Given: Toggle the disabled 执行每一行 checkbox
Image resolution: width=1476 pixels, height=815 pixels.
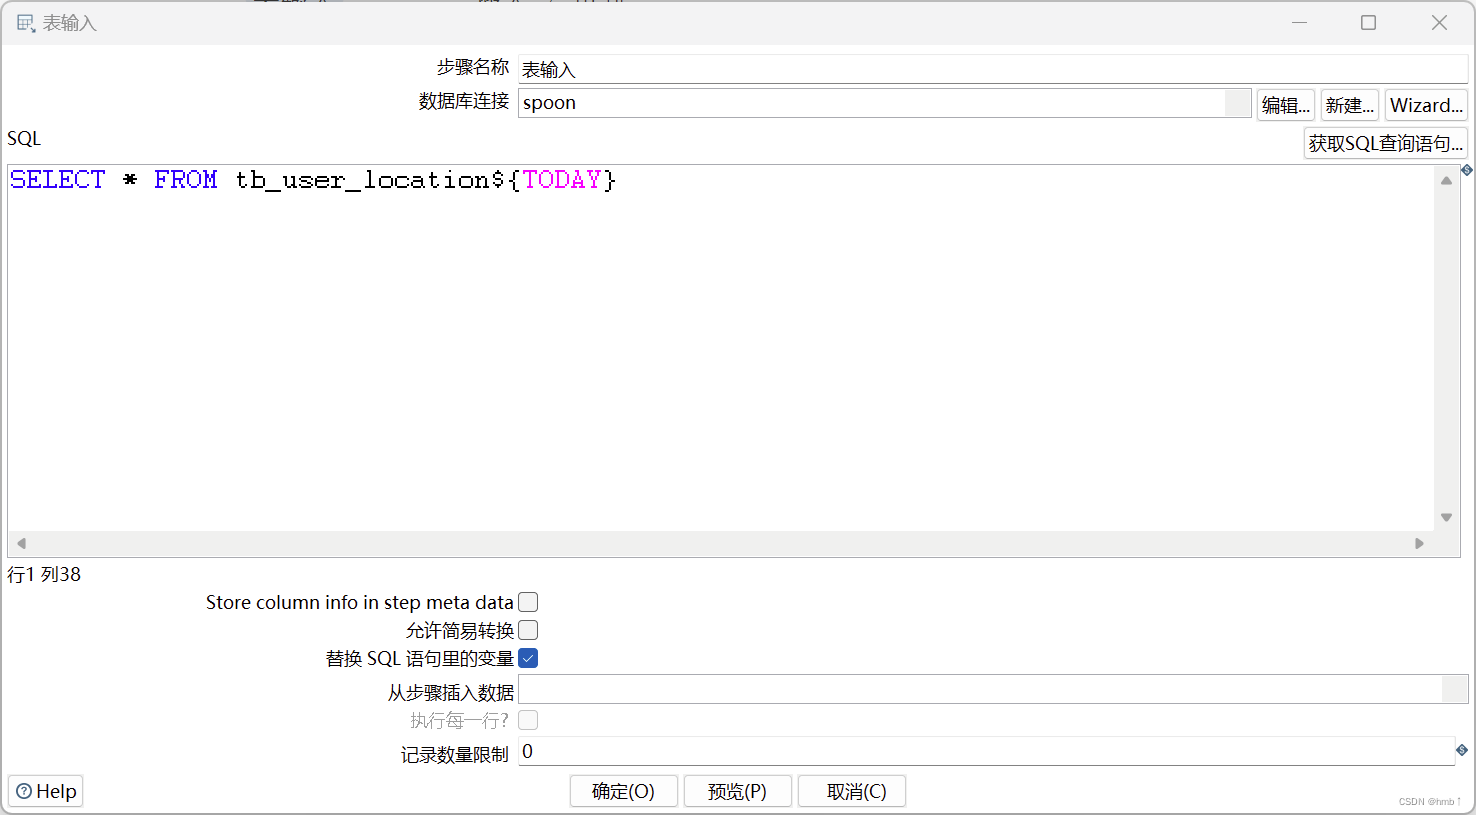Looking at the screenshot, I should (x=528, y=720).
